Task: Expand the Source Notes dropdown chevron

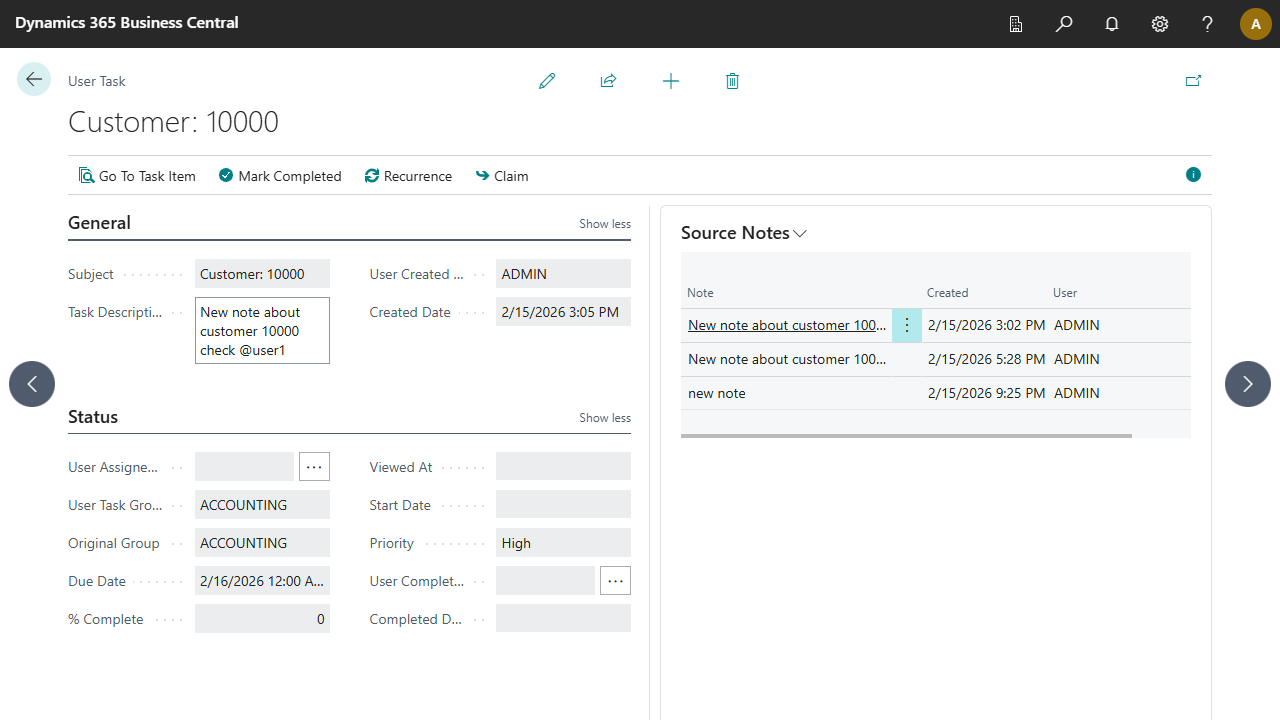Action: tap(800, 234)
